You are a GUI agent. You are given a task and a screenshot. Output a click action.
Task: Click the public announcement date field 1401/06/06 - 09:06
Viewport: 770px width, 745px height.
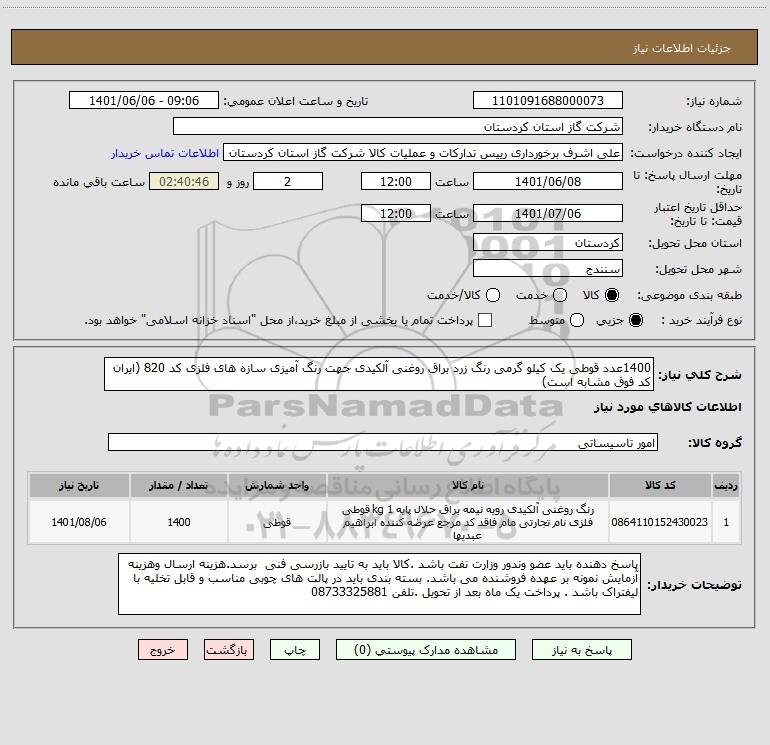(x=144, y=100)
